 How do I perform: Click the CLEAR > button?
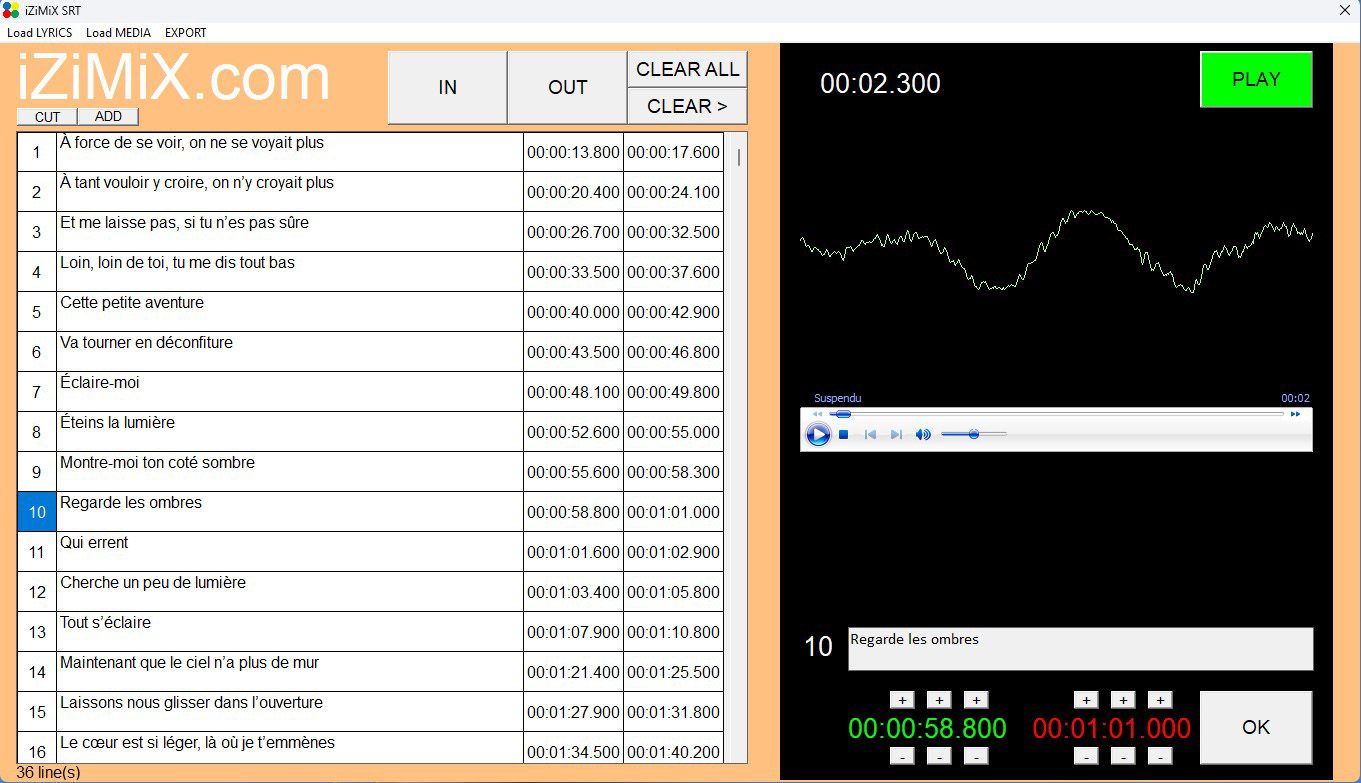[x=688, y=106]
